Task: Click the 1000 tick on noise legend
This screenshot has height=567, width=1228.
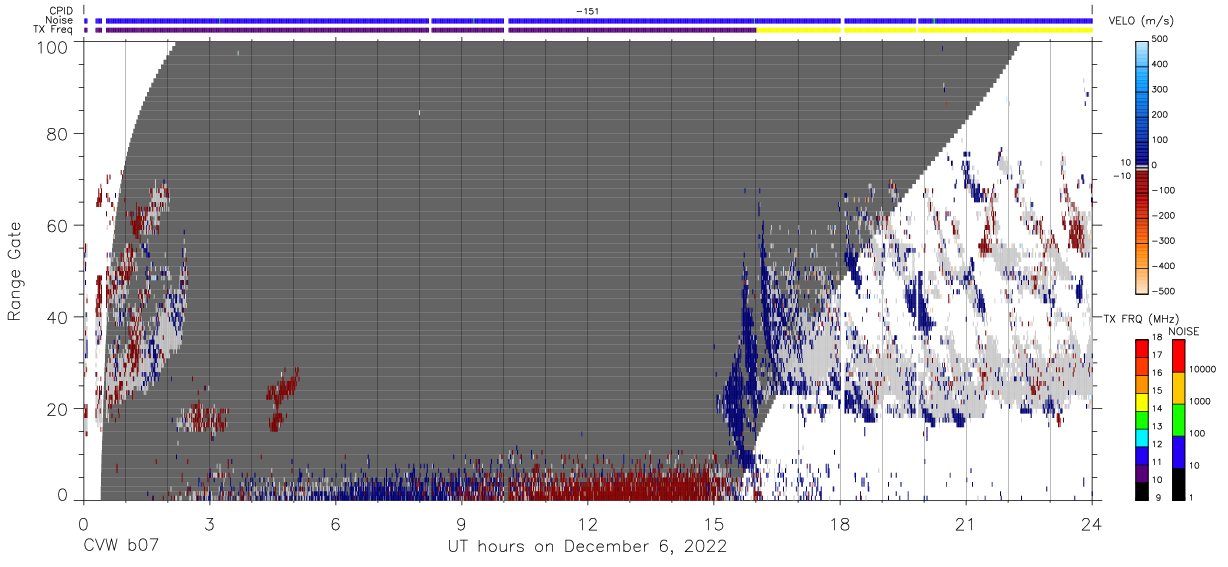Action: [x=1199, y=400]
